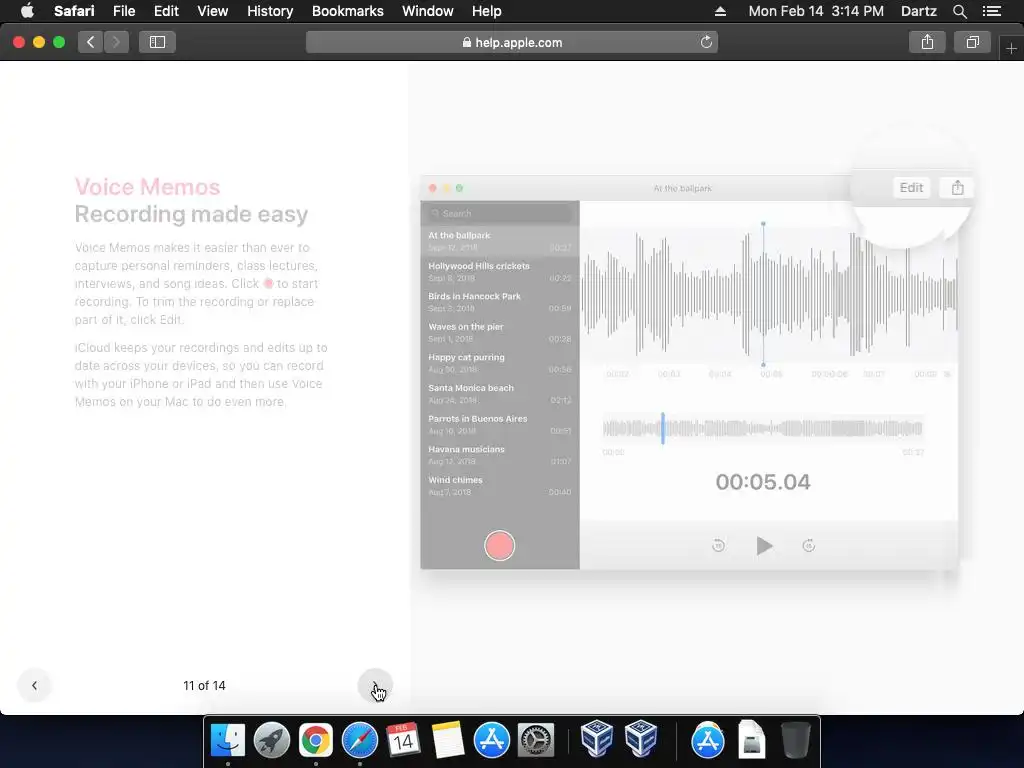
Task: Open the Bookmarks menu
Action: [347, 11]
